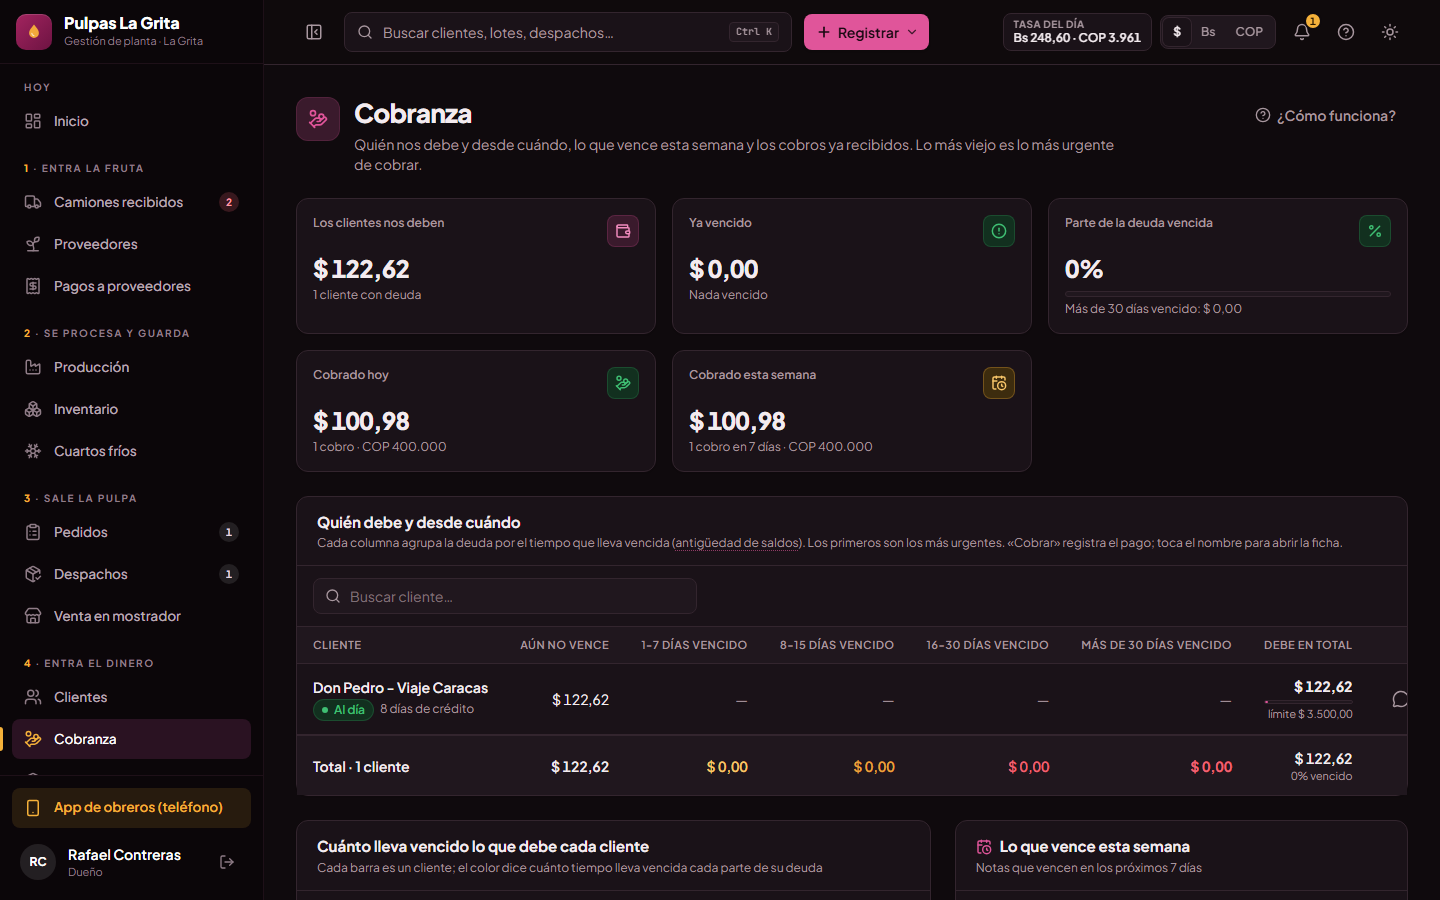
Task: Click Don Pedro's credit limit bar
Action: (x=1309, y=702)
